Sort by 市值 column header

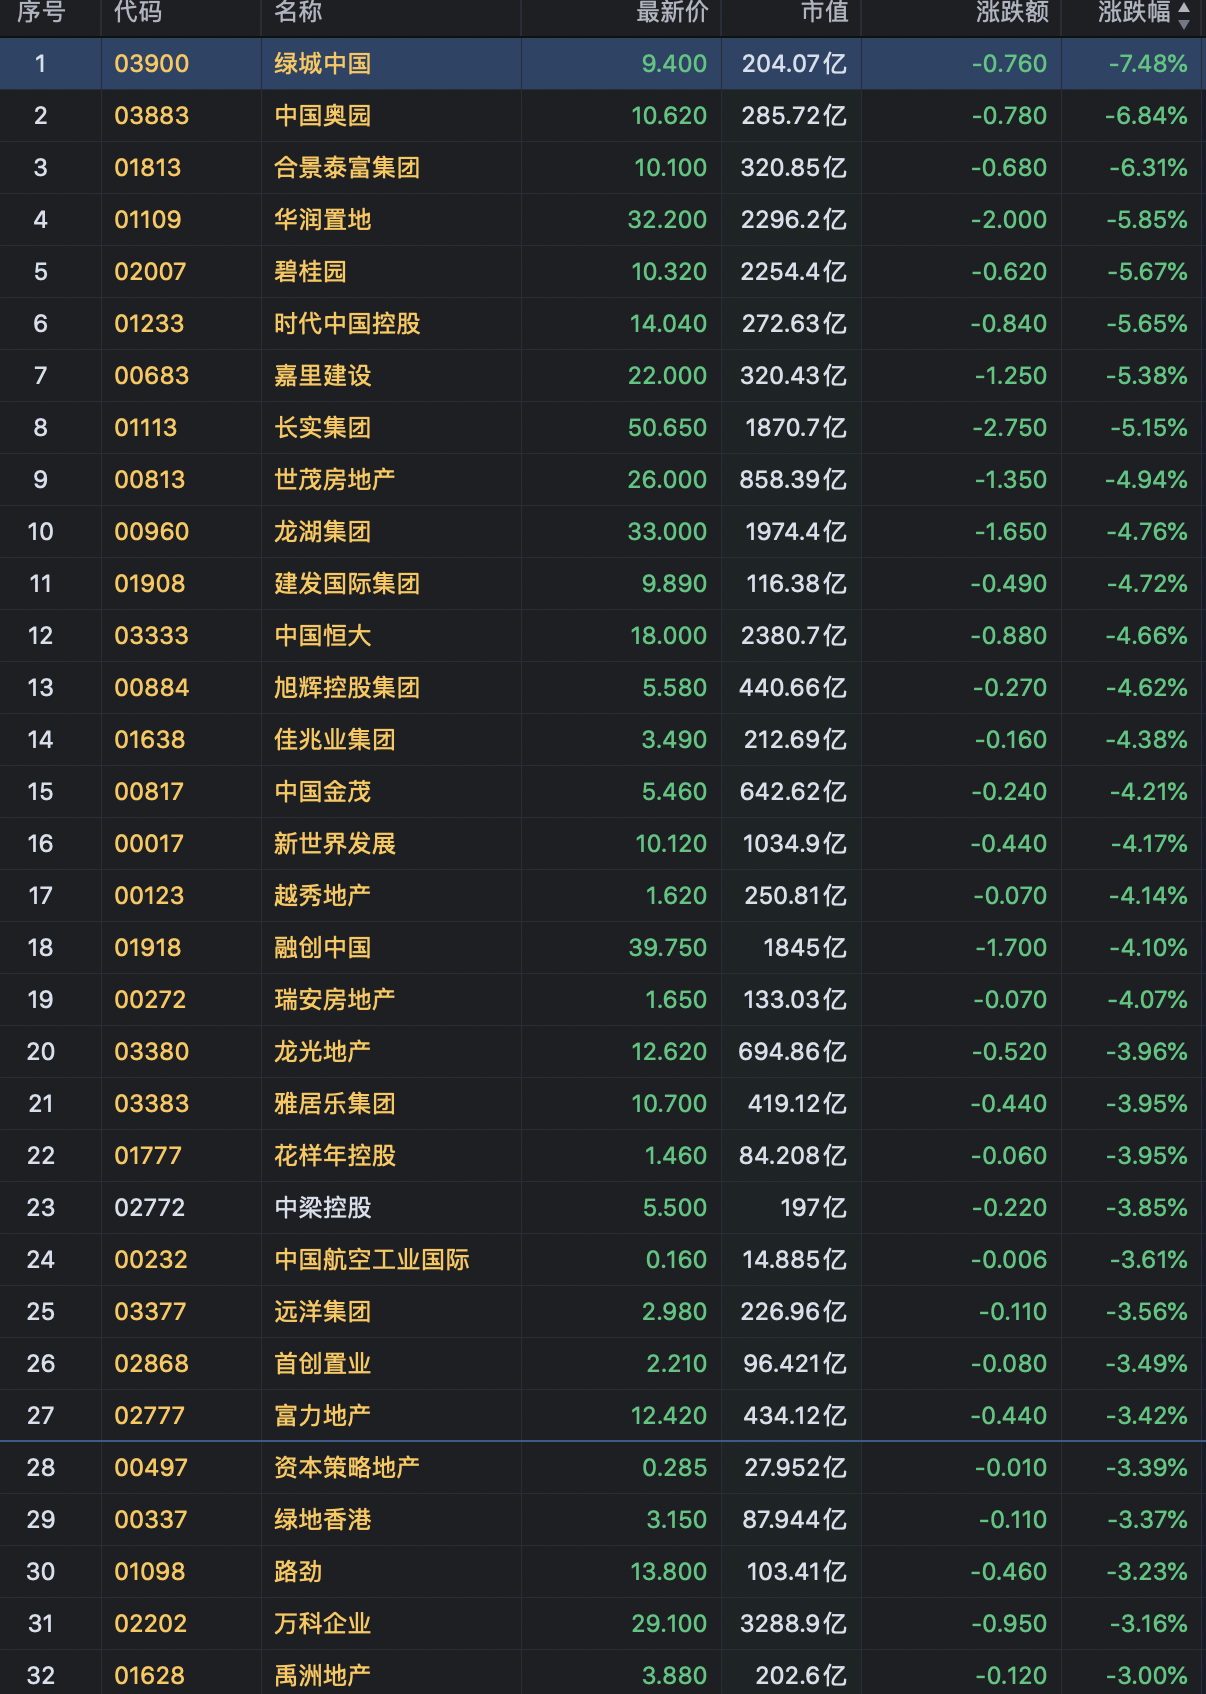pyautogui.click(x=824, y=12)
